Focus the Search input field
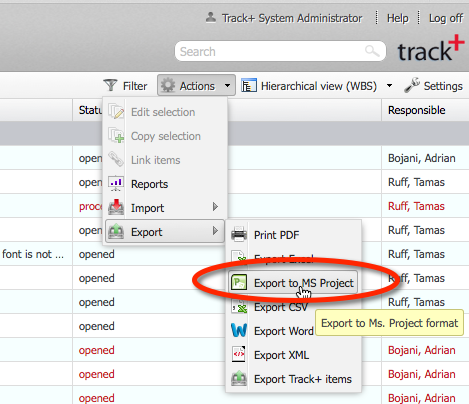The height and width of the screenshot is (404, 469). [x=280, y=51]
